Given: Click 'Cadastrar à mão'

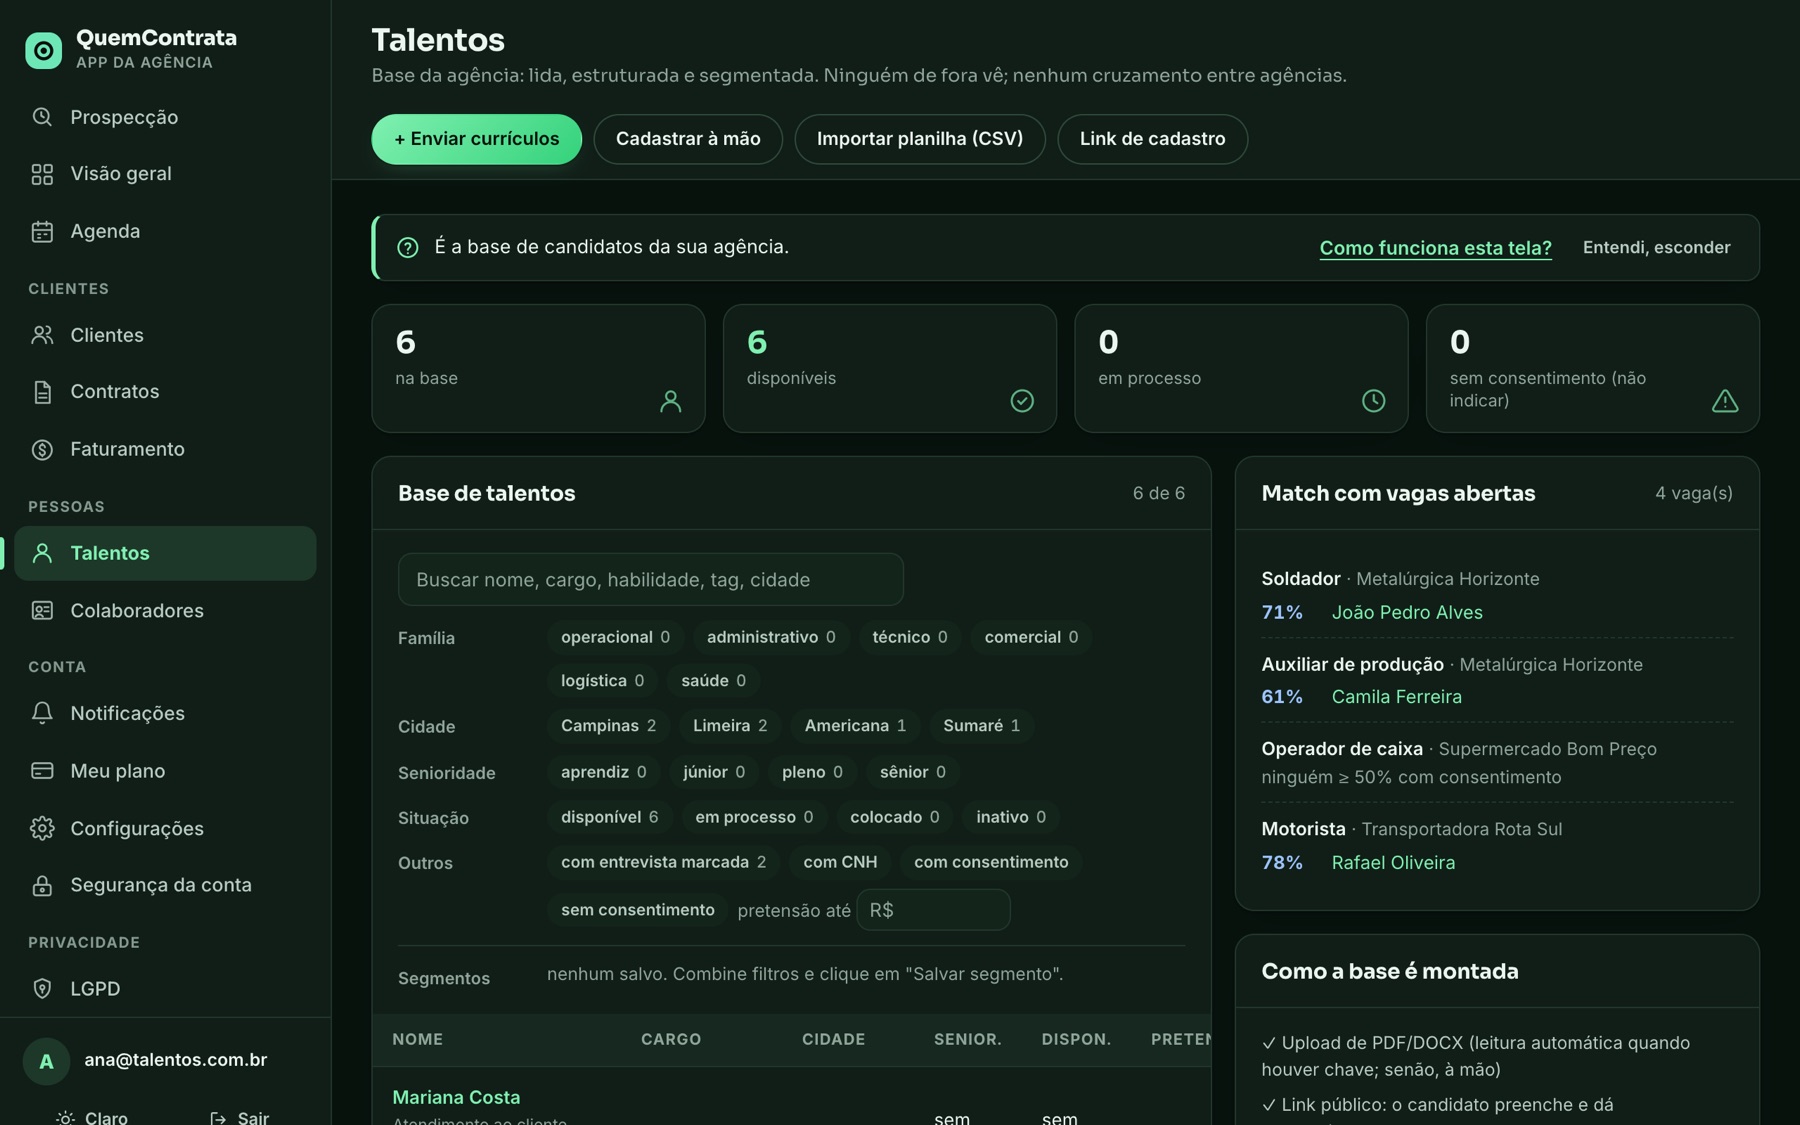Looking at the screenshot, I should point(688,139).
